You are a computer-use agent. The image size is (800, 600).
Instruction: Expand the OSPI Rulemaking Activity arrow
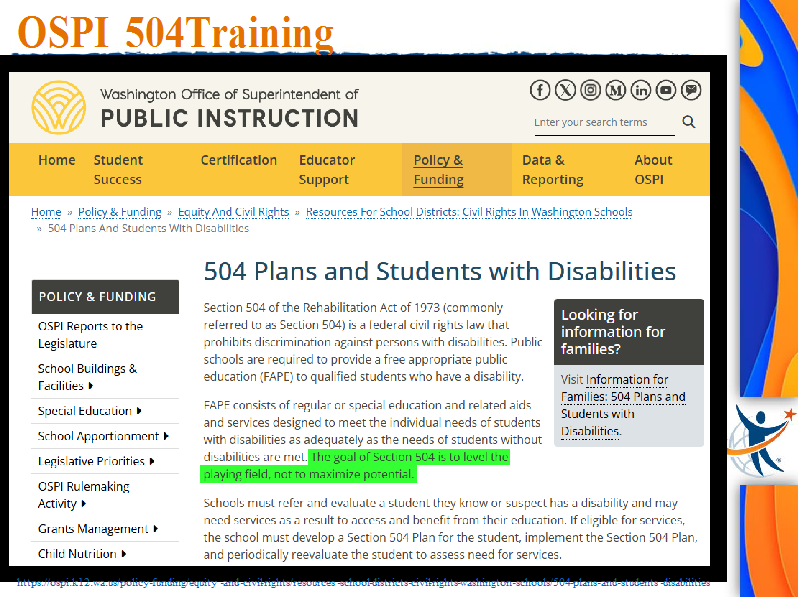coord(84,504)
